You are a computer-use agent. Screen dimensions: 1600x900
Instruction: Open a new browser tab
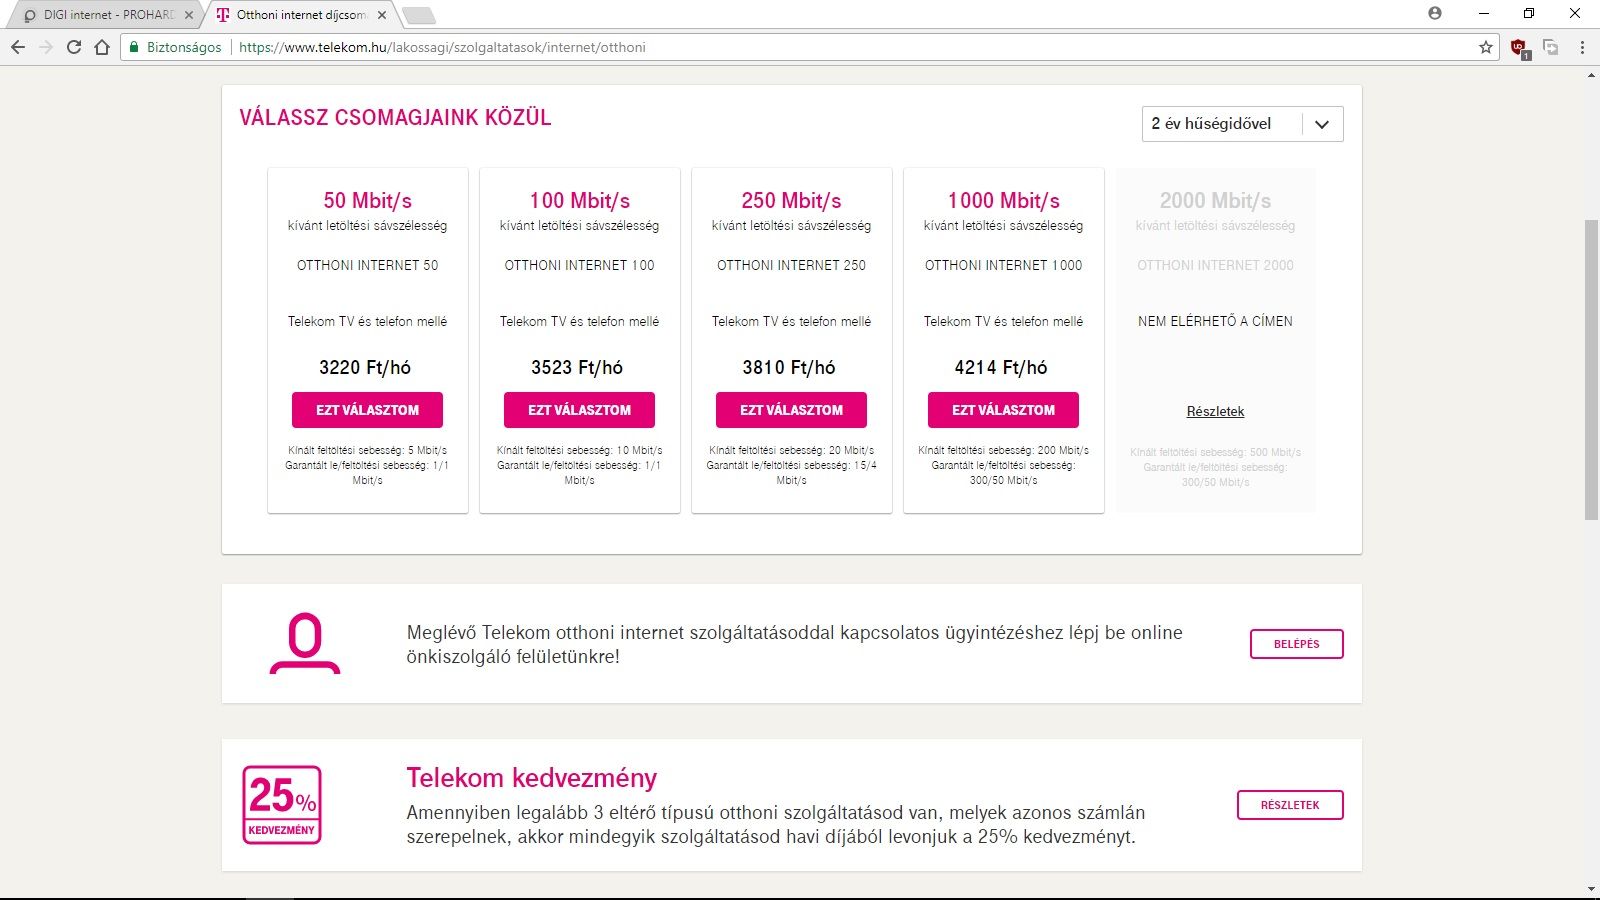(x=418, y=15)
